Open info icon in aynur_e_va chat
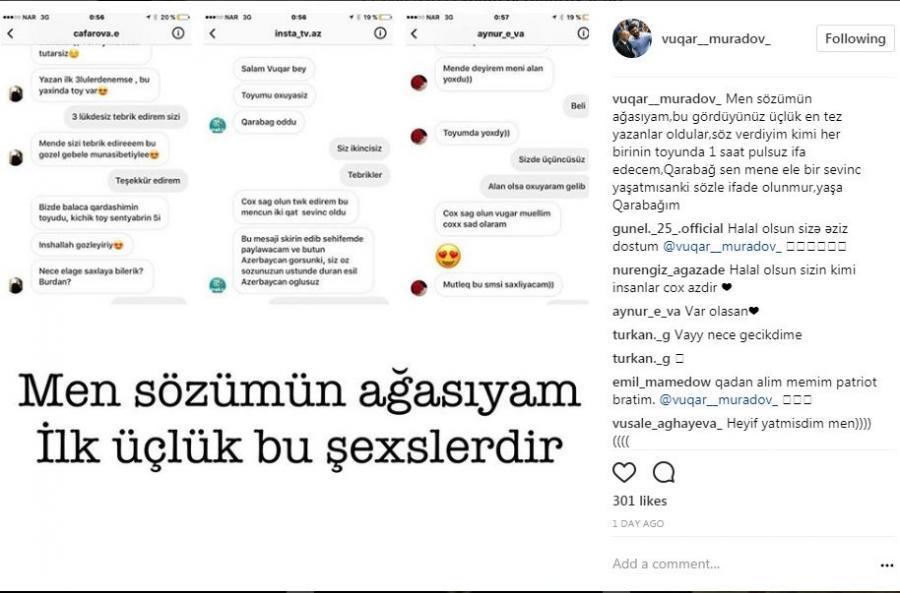Screen dimensions: 900x593 (x=583, y=33)
